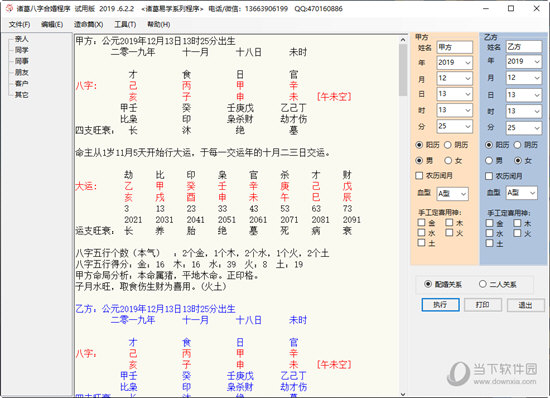Check 水 element for 甲方
This screenshot has height=398, width=550.
click(x=422, y=233)
